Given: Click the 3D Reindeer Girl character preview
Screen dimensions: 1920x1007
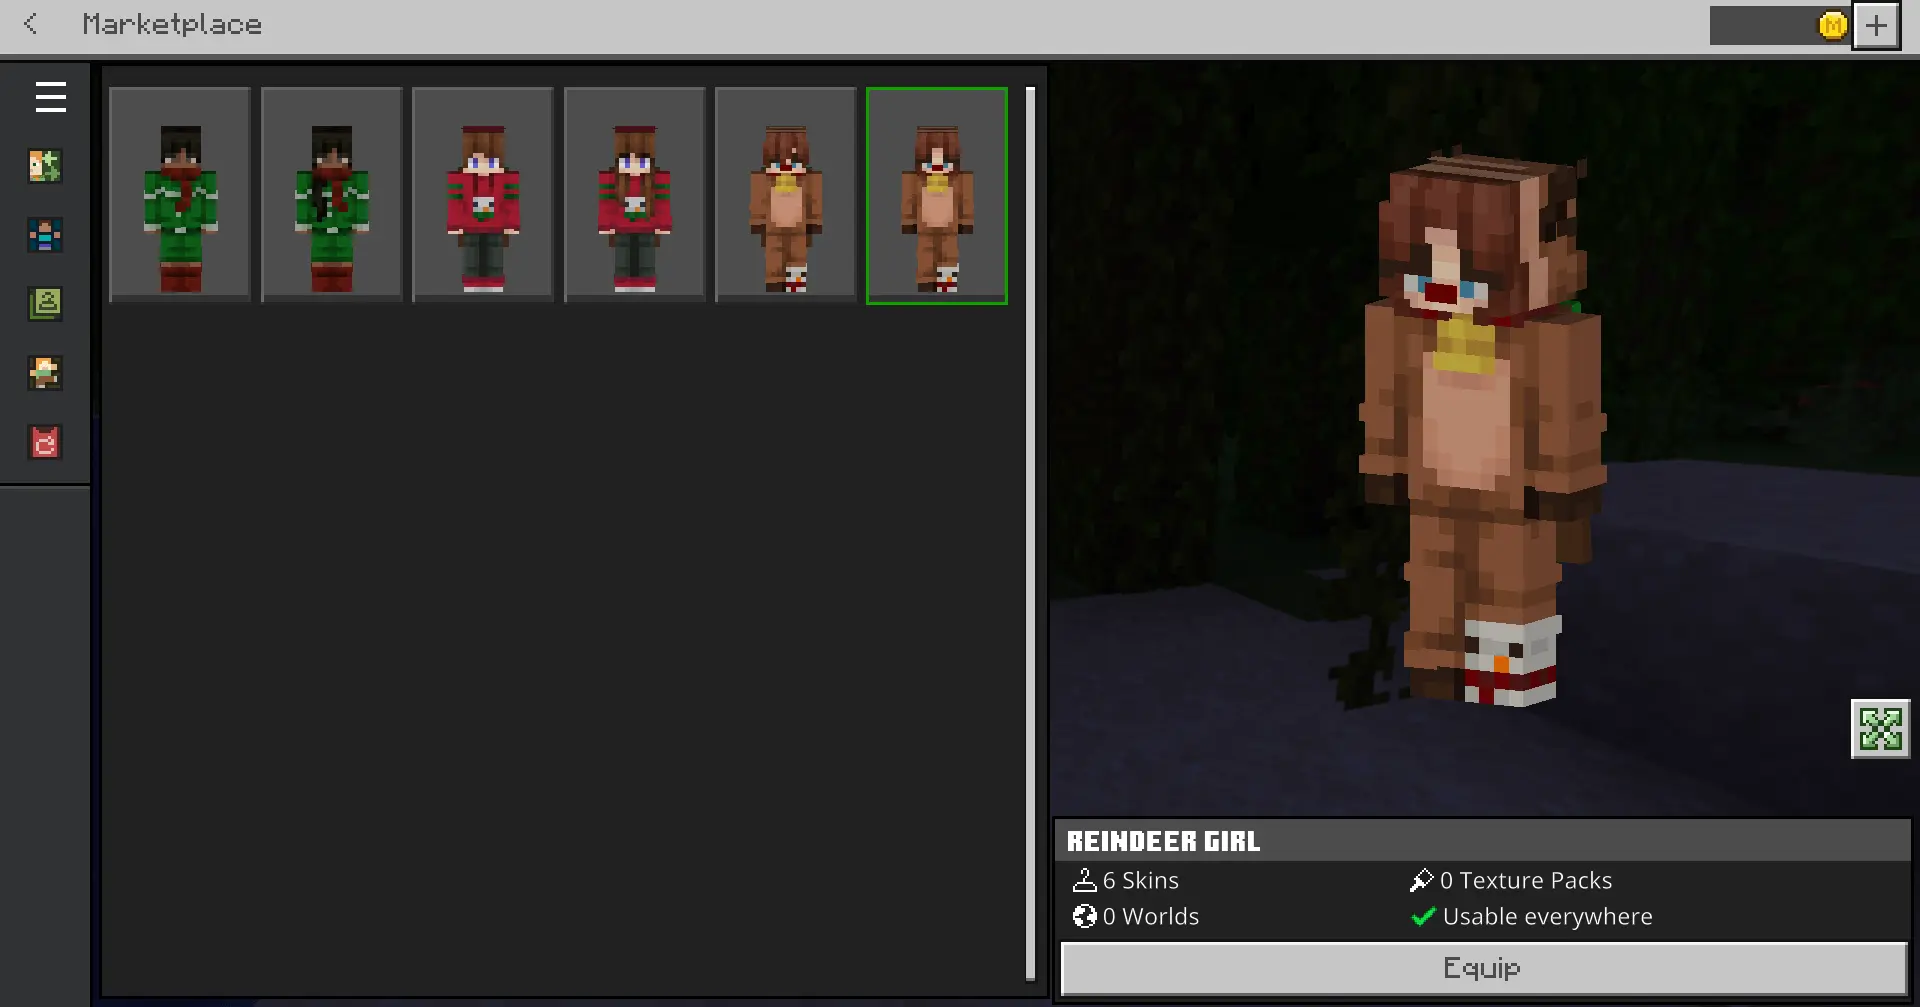Looking at the screenshot, I should 1480,430.
